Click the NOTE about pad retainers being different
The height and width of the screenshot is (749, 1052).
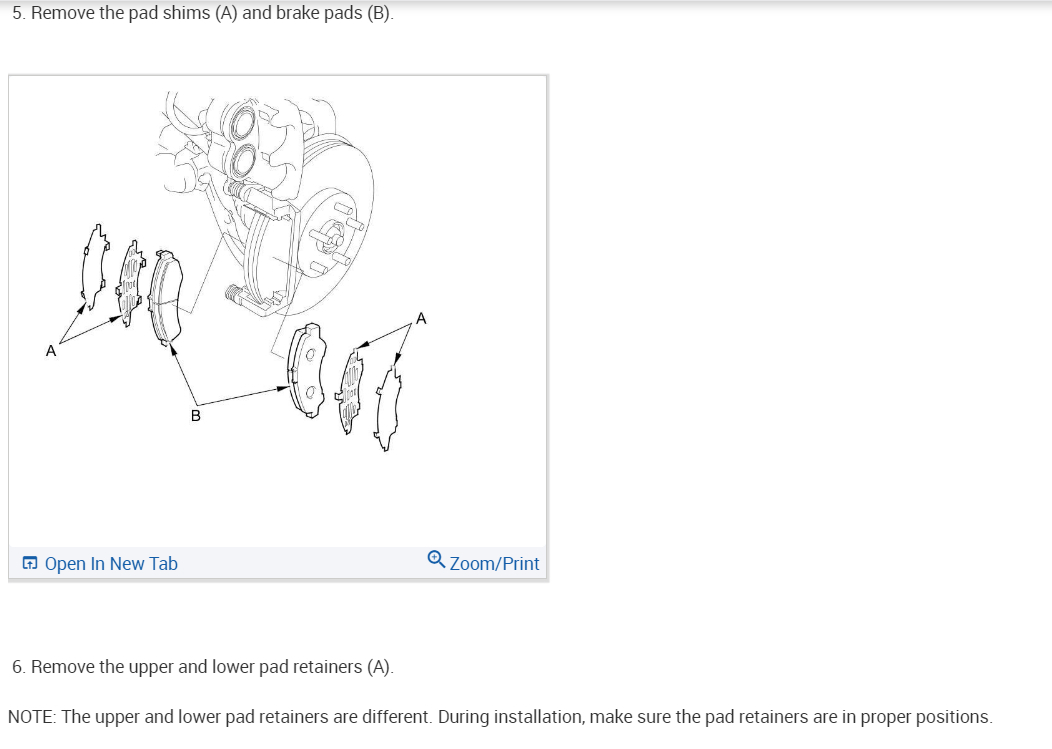[500, 716]
